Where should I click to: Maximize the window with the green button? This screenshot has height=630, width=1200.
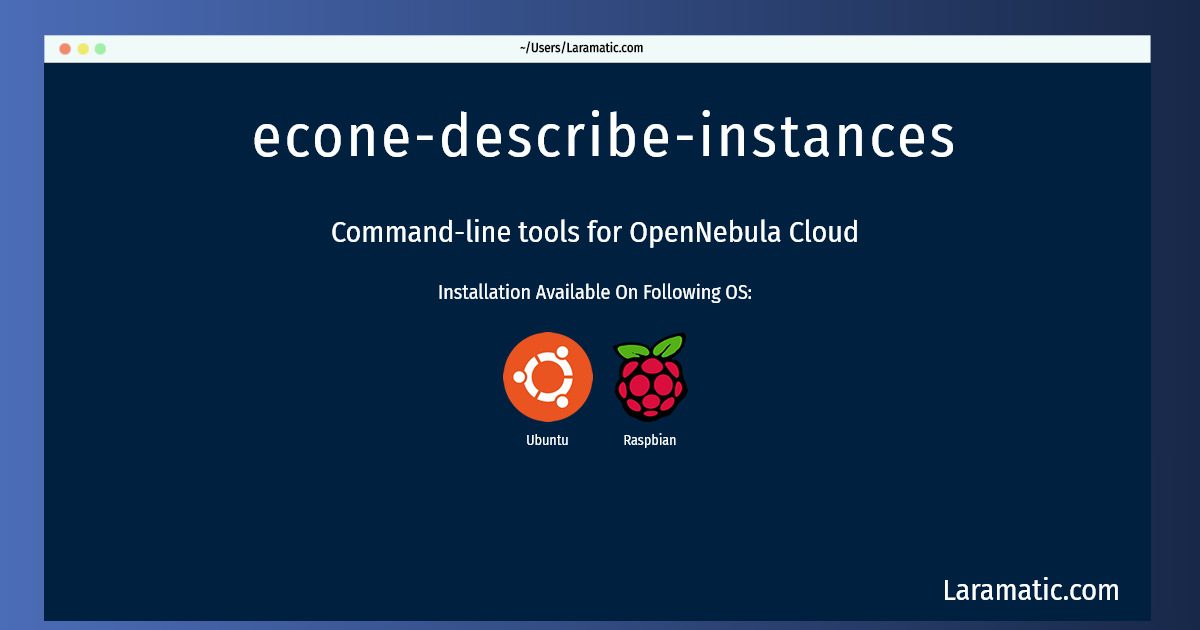pyautogui.click(x=100, y=48)
